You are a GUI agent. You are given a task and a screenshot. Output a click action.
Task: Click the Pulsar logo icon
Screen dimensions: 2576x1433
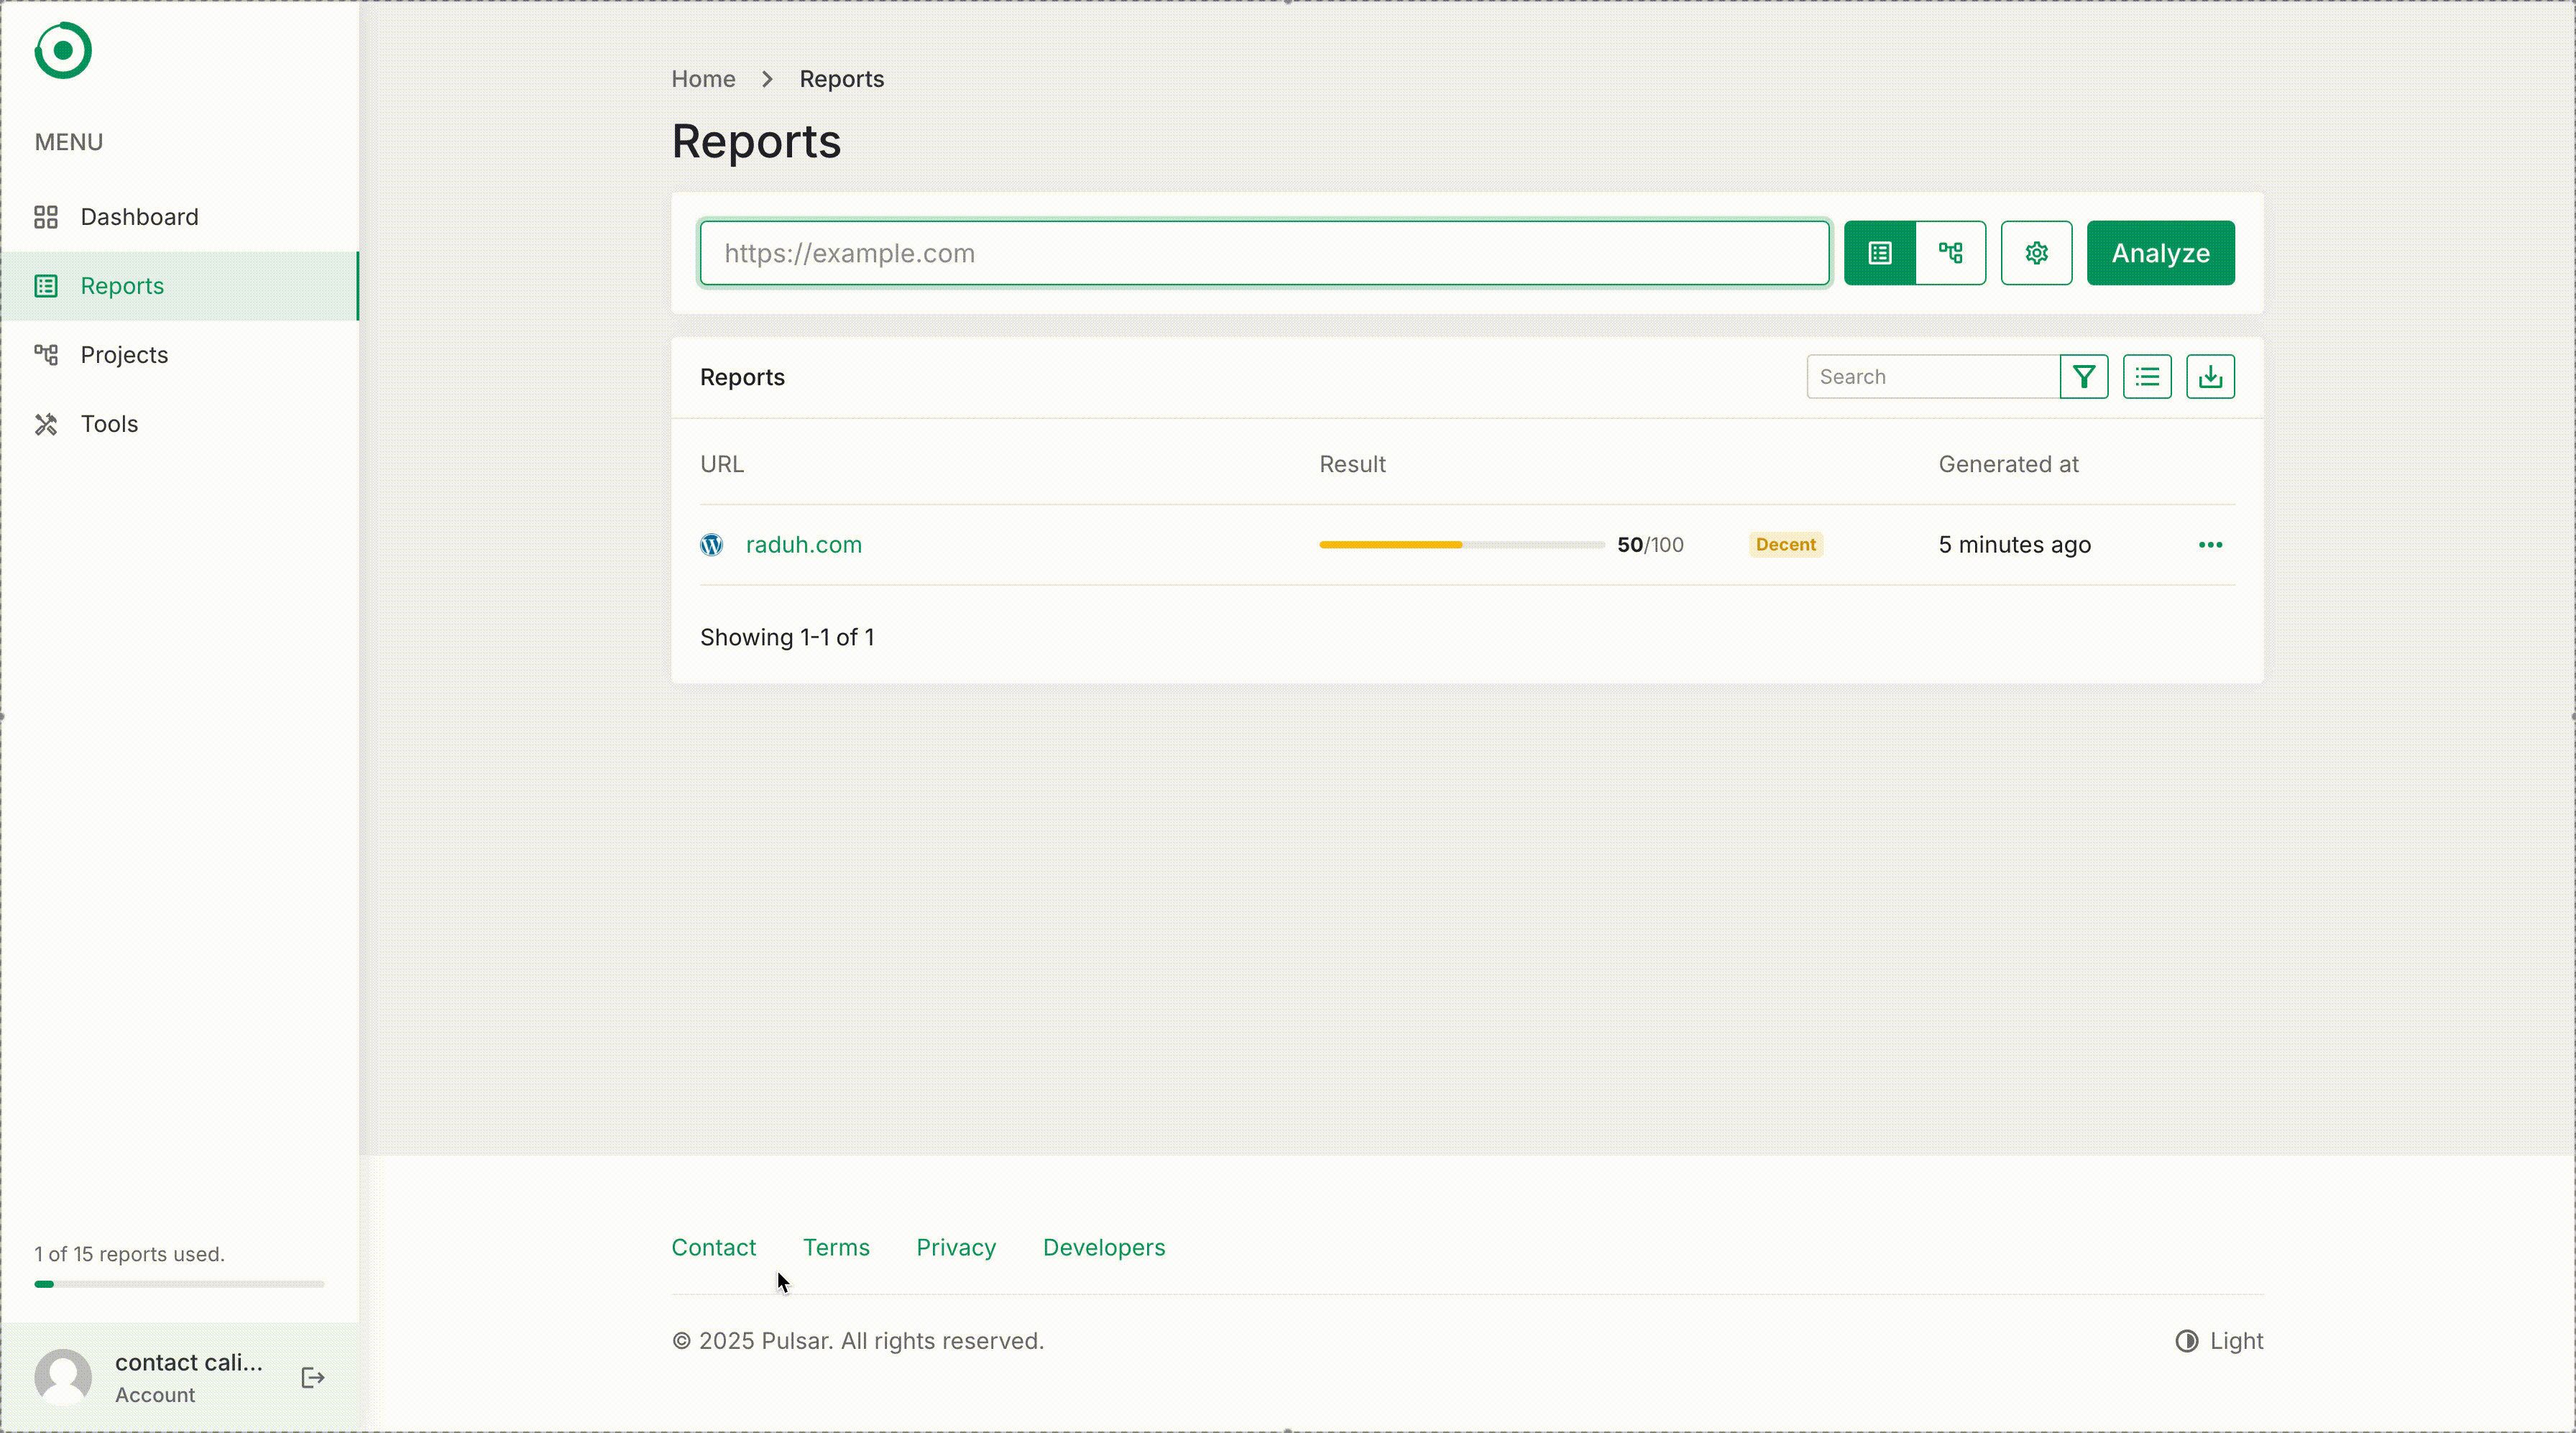(x=63, y=50)
